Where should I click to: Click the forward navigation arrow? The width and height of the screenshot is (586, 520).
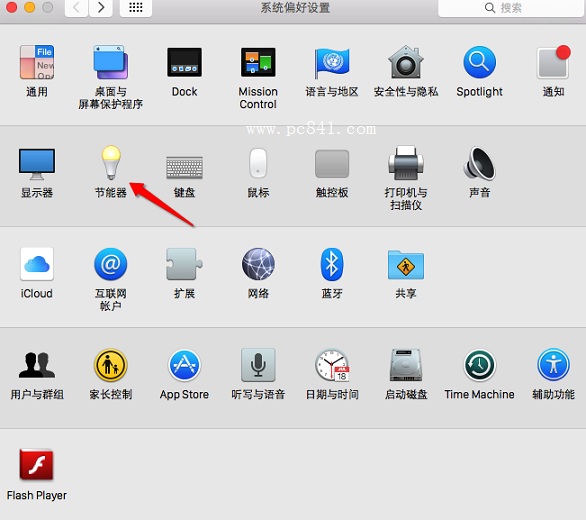(x=101, y=8)
